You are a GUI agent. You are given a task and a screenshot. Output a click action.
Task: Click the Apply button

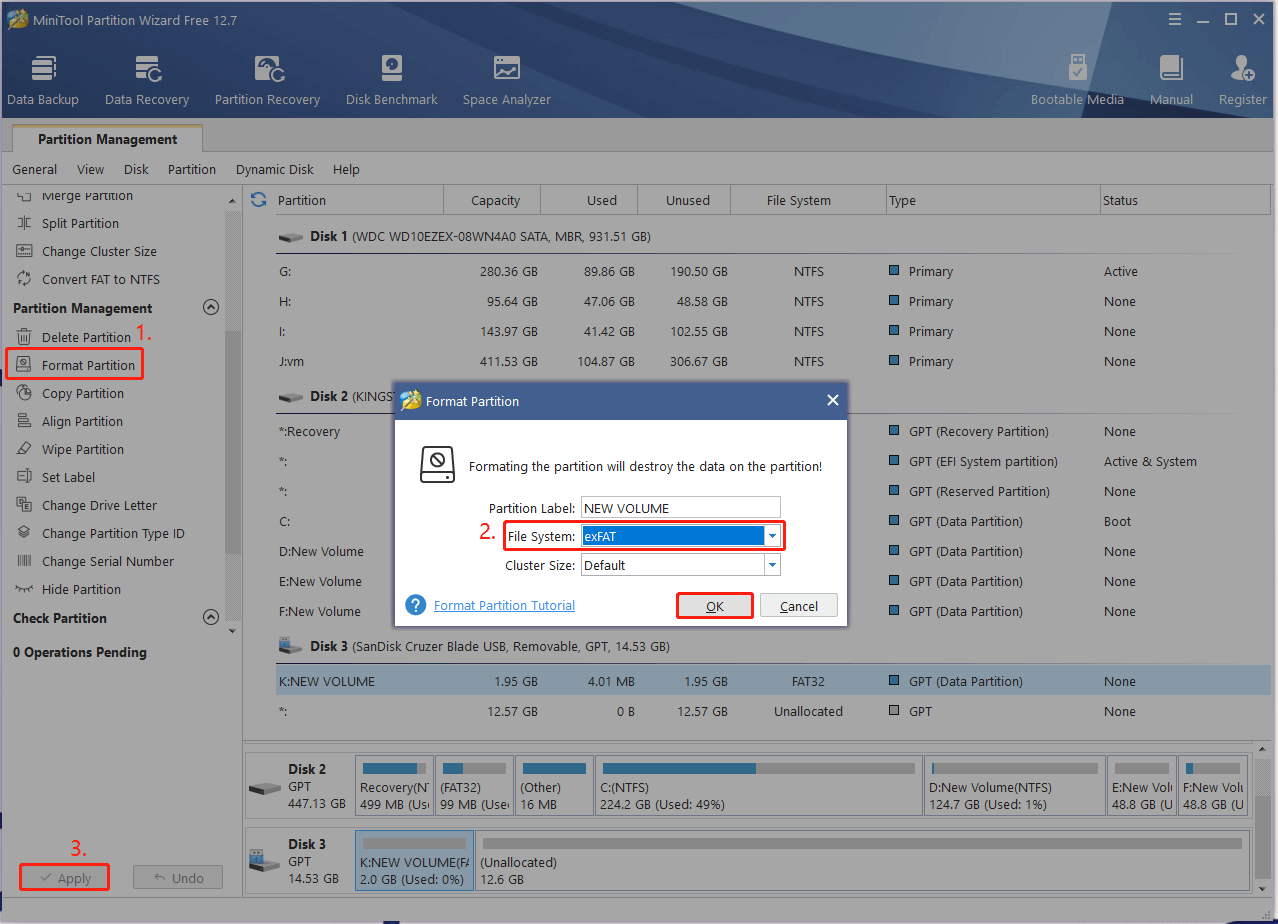[x=64, y=878]
